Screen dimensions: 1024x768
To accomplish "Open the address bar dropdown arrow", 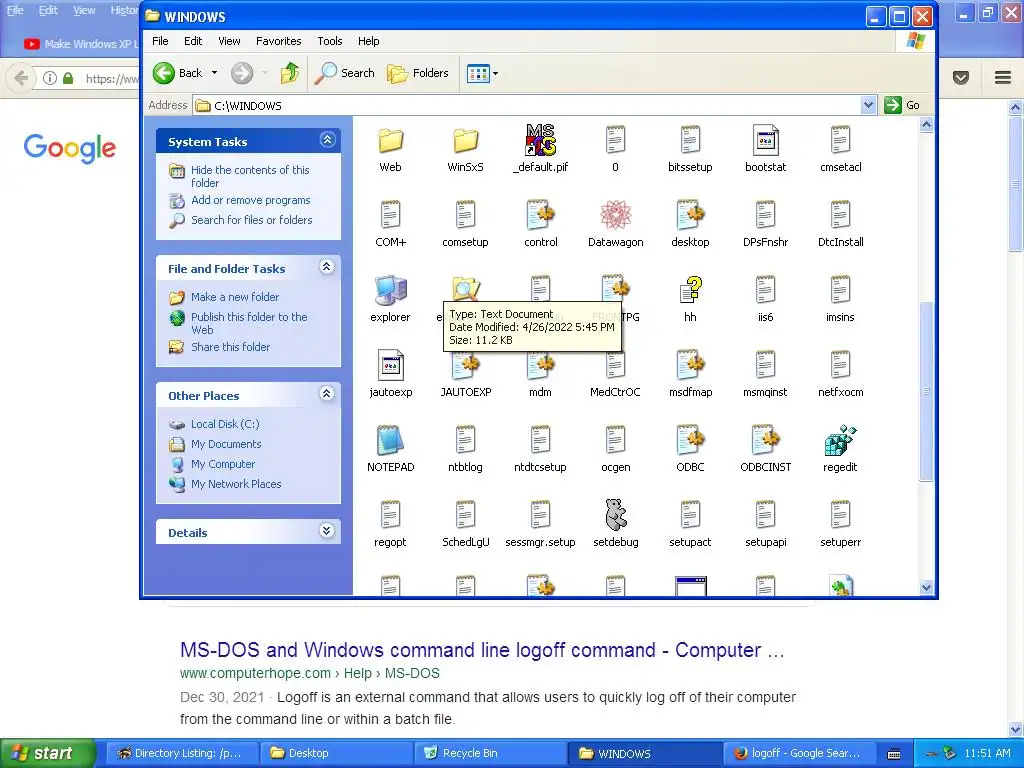I will pyautogui.click(x=868, y=105).
